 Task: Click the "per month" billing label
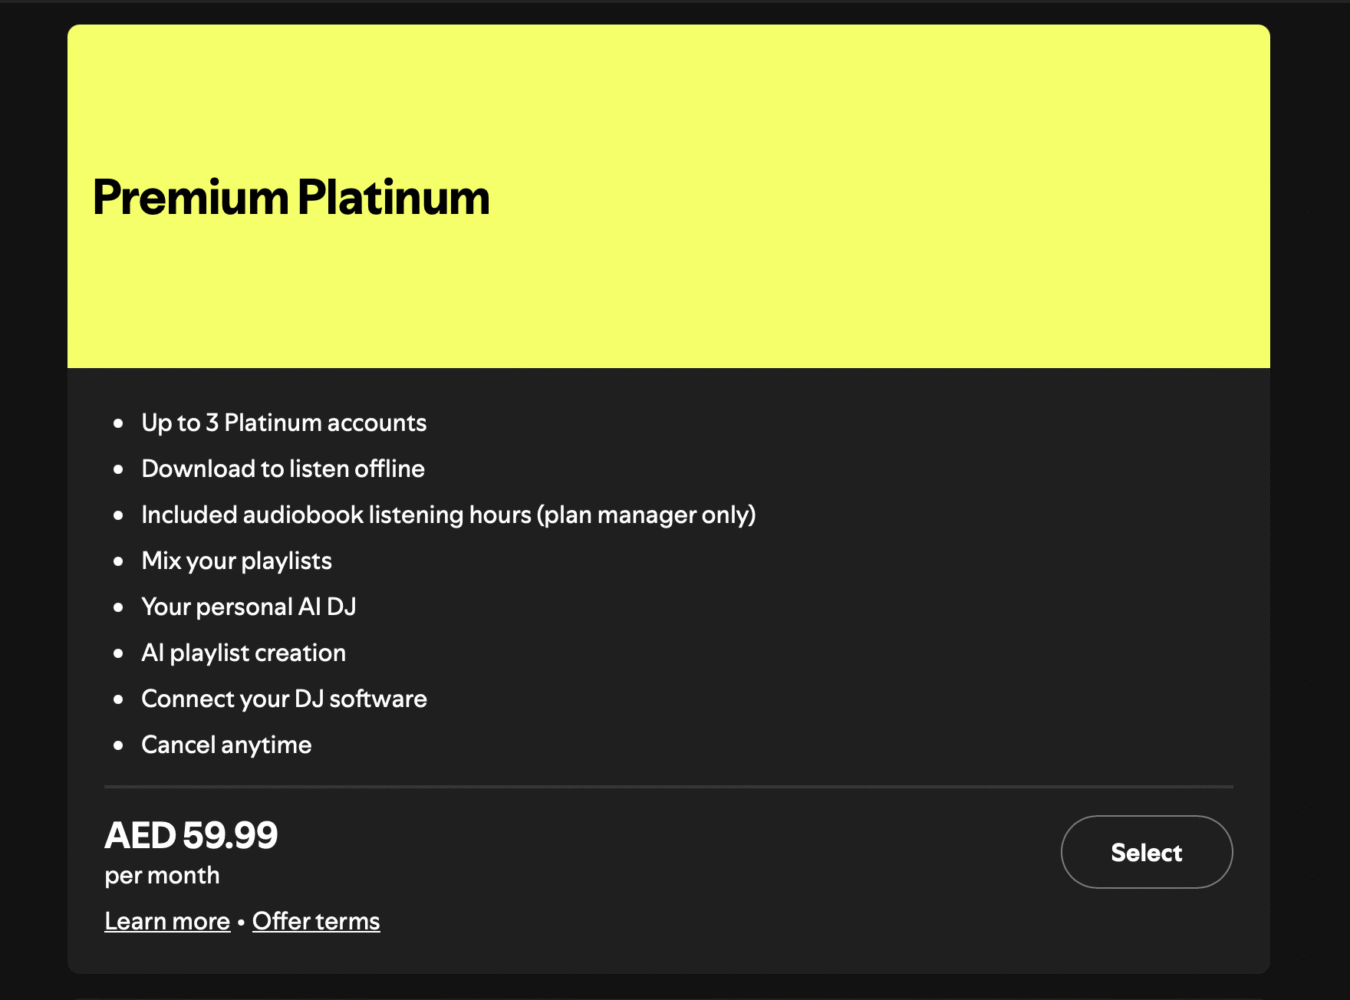pos(162,876)
